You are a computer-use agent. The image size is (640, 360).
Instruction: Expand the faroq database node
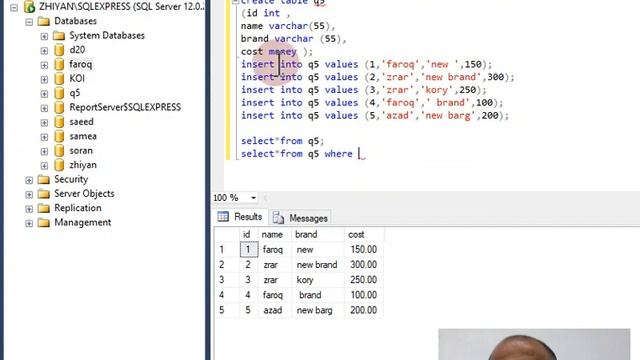point(44,65)
